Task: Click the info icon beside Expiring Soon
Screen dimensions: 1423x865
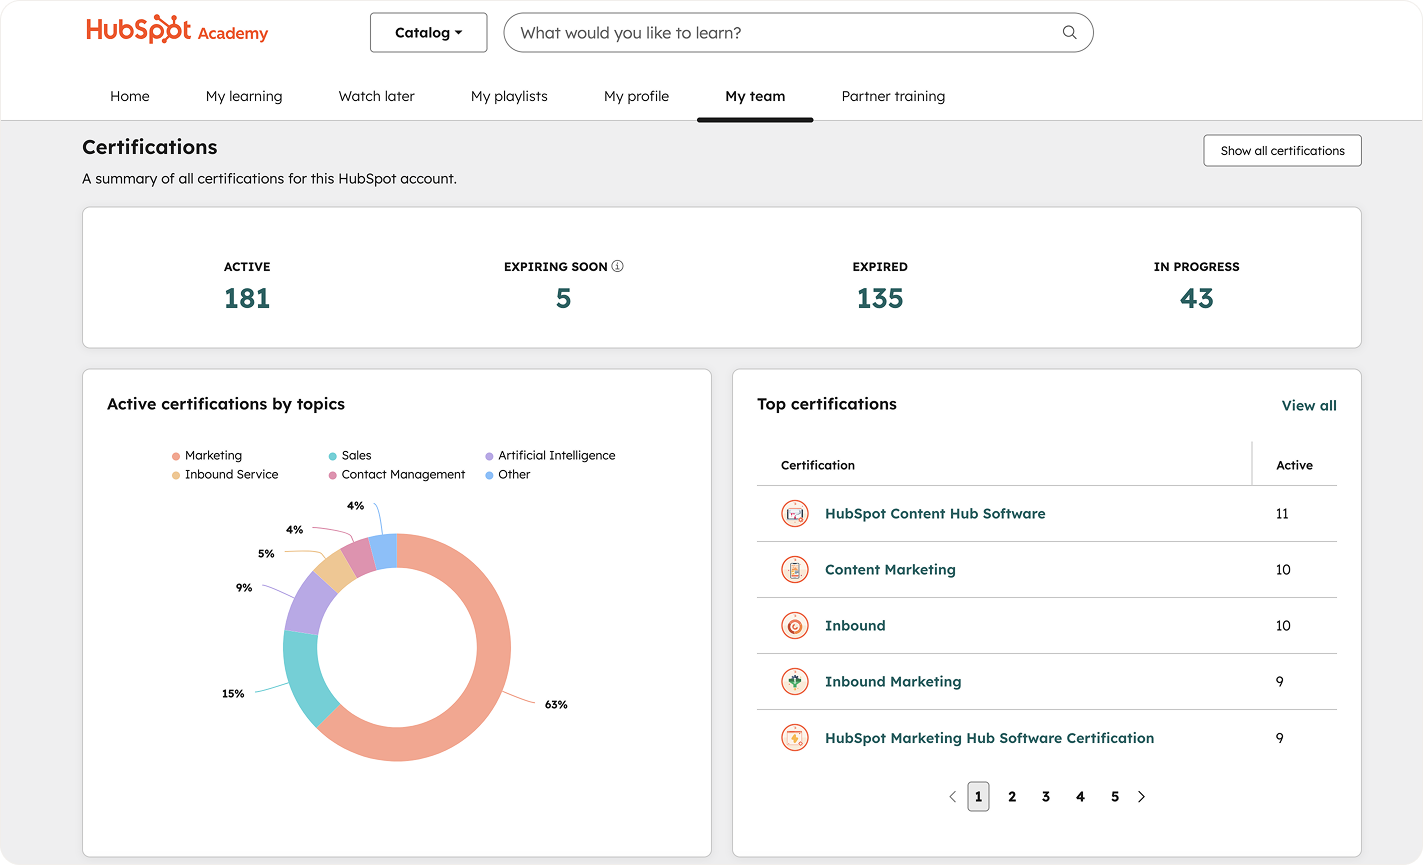Action: click(617, 266)
